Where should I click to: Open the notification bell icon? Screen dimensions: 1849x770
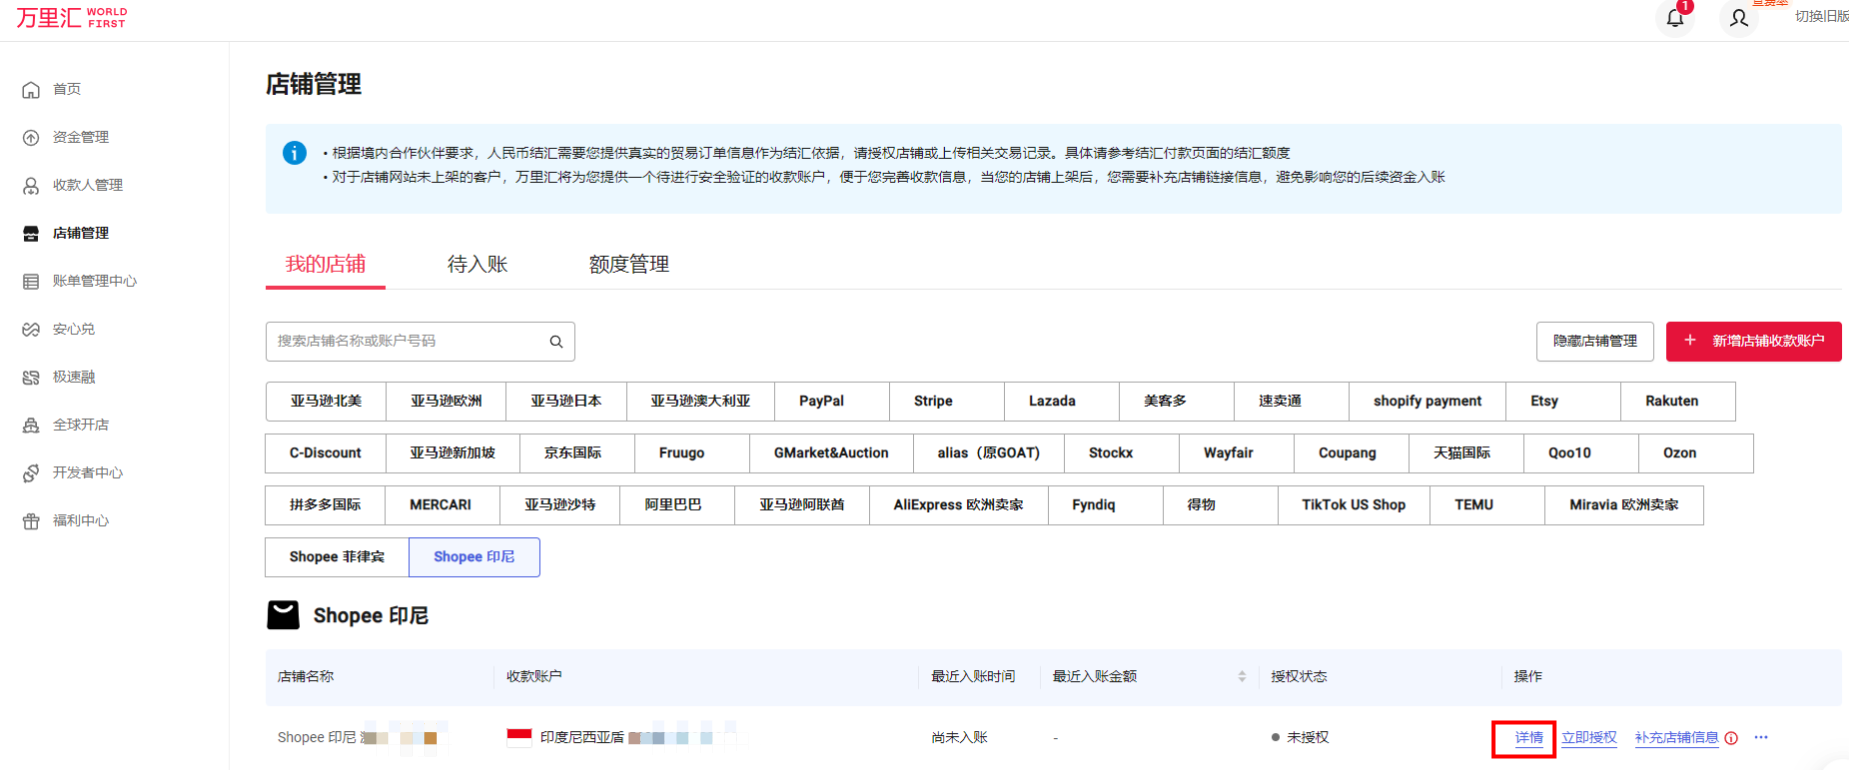1675,18
